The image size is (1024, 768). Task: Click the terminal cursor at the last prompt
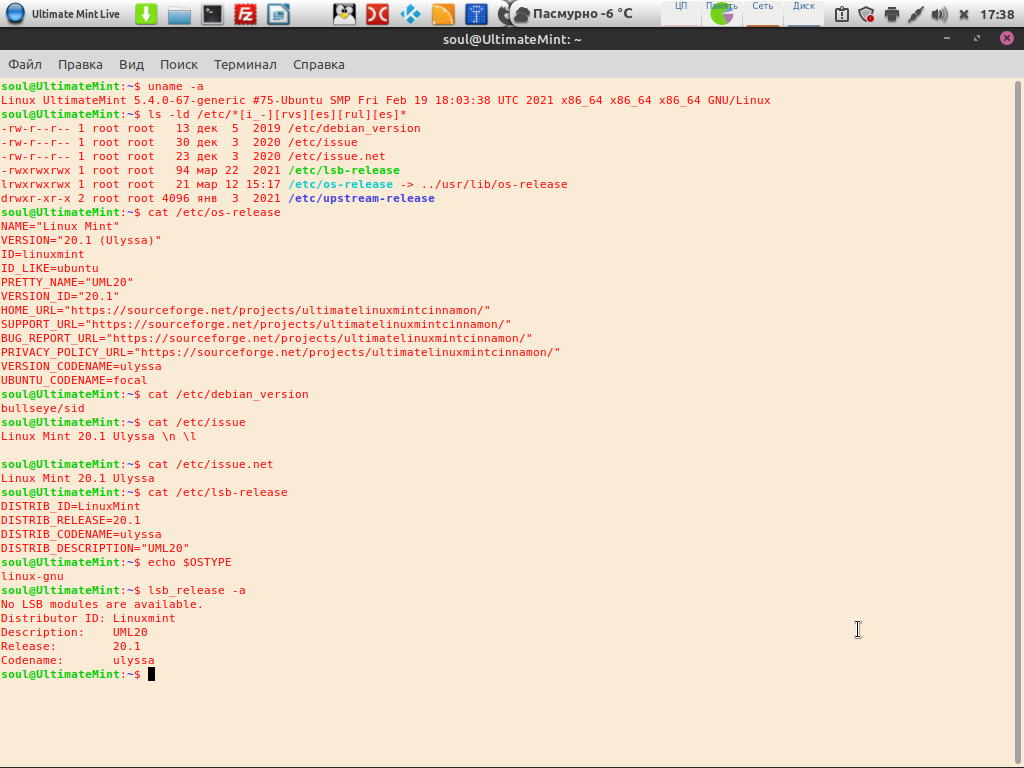[152, 675]
